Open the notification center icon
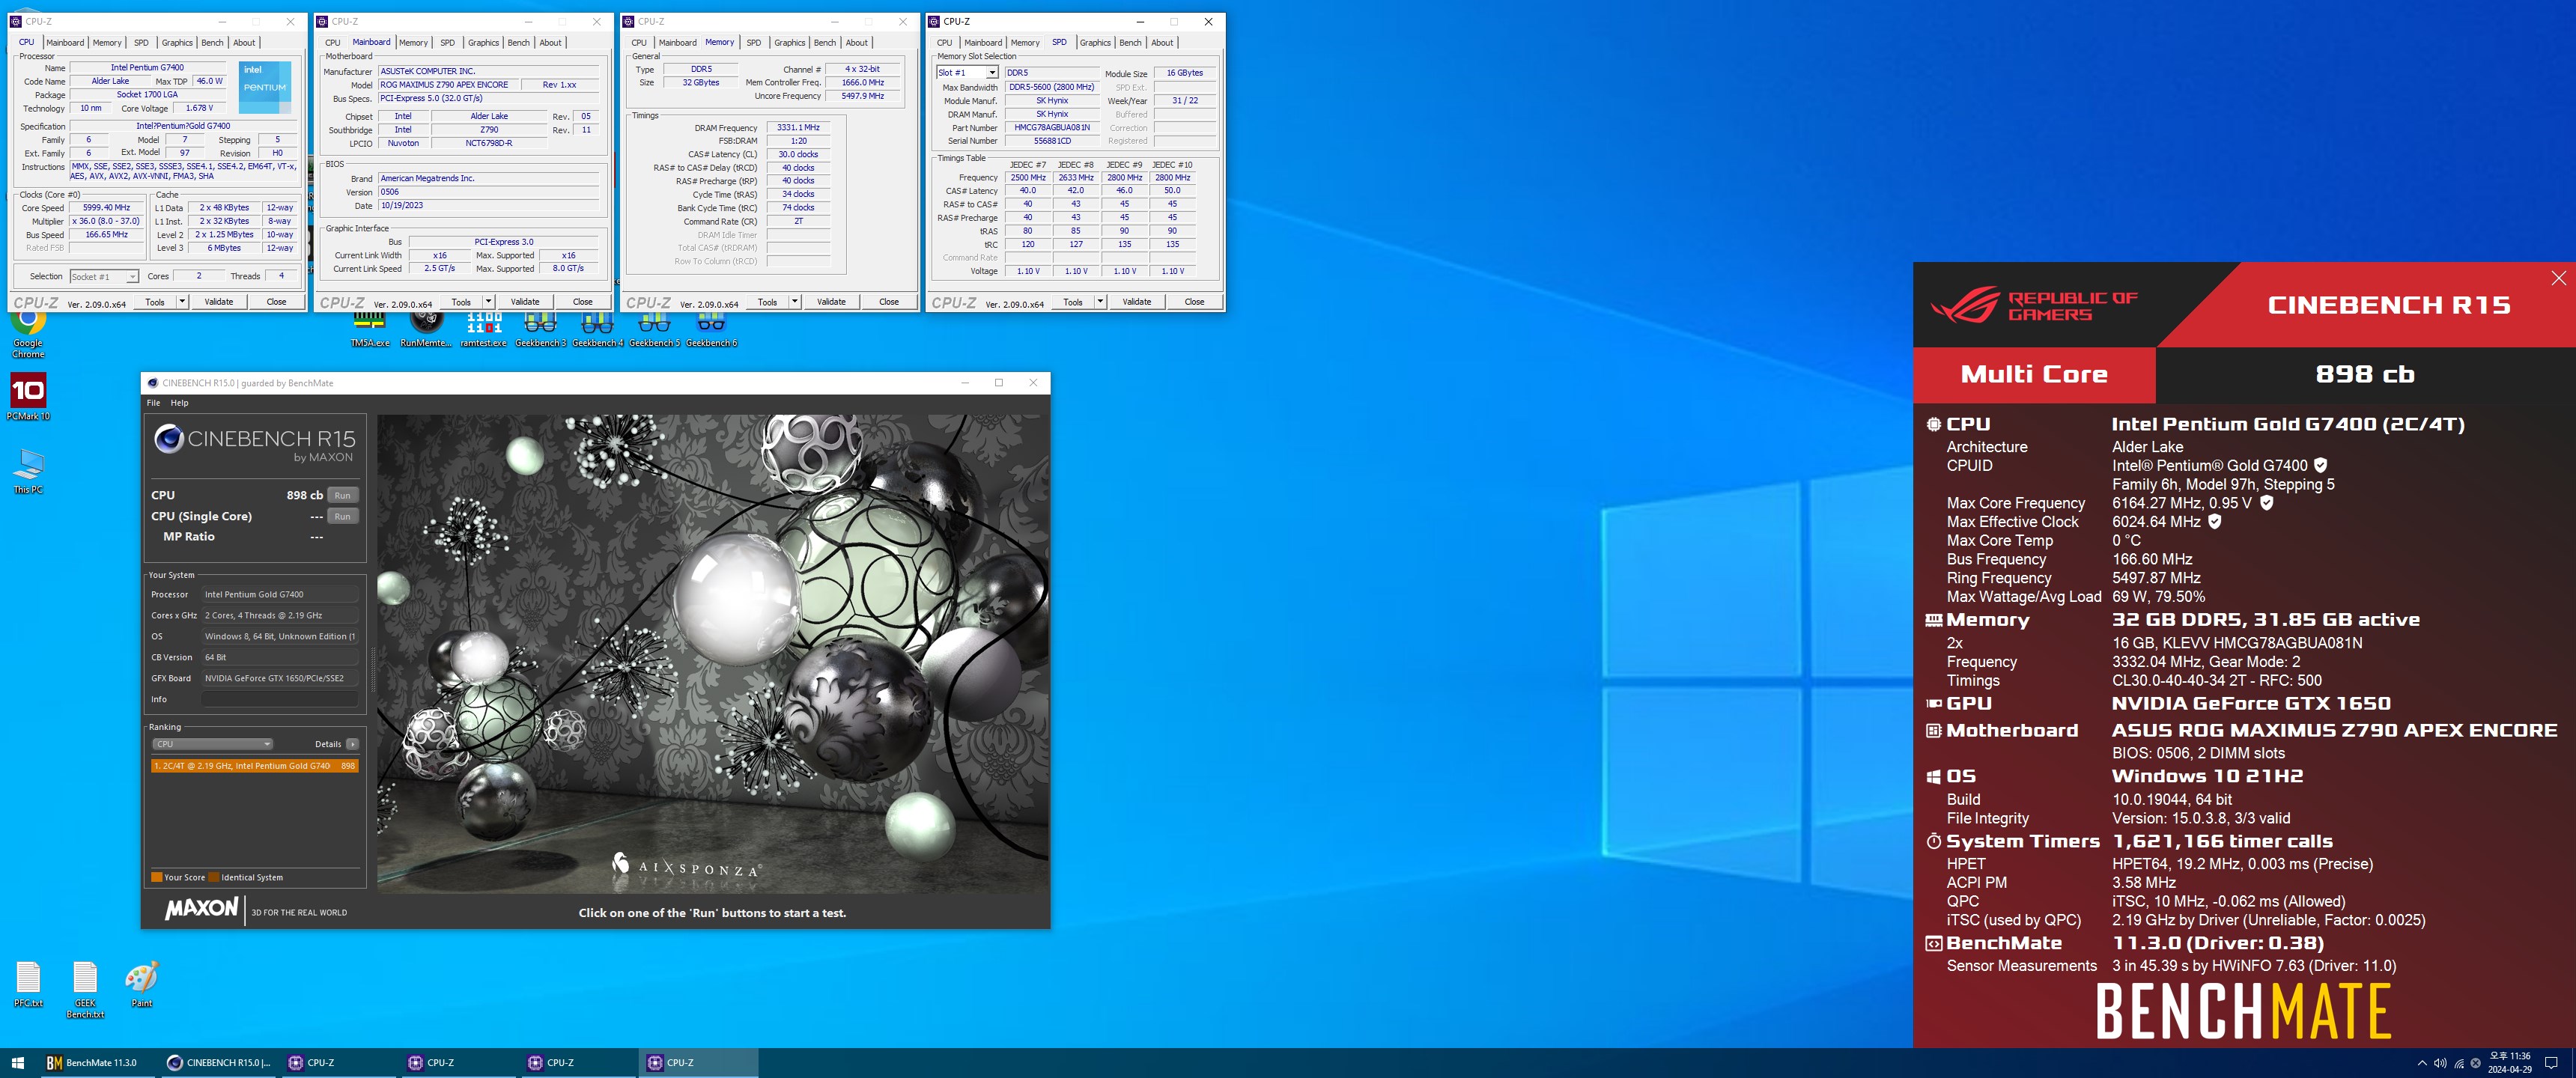The height and width of the screenshot is (1078, 2576). coord(2551,1062)
